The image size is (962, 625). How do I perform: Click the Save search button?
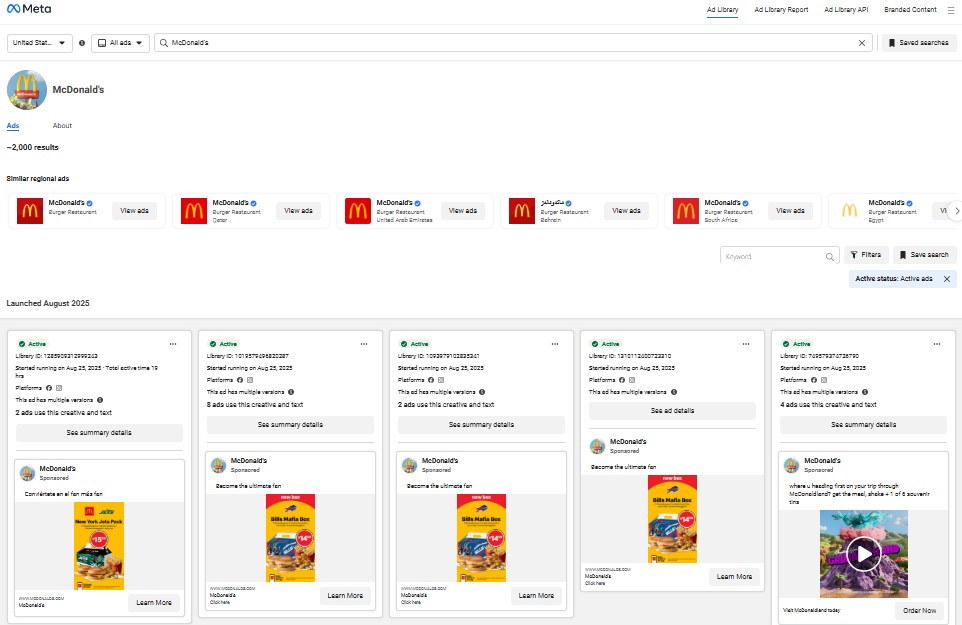click(x=924, y=255)
